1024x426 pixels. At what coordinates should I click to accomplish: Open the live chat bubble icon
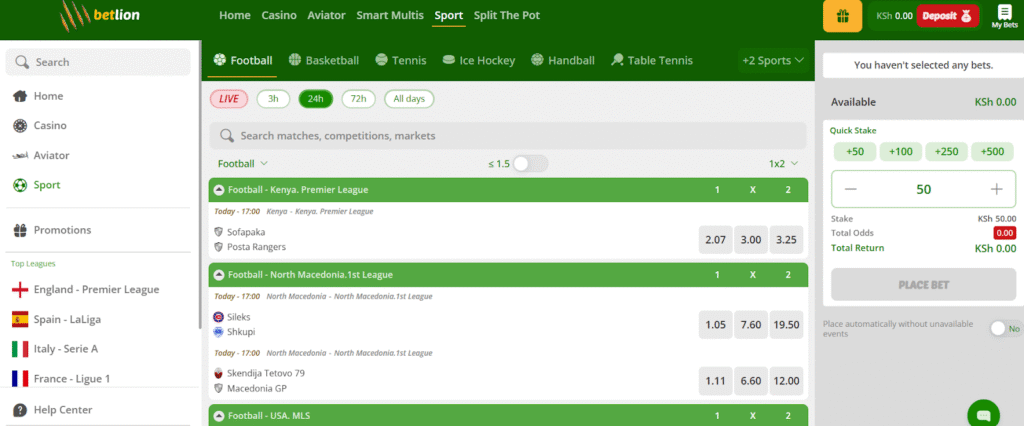click(x=983, y=412)
